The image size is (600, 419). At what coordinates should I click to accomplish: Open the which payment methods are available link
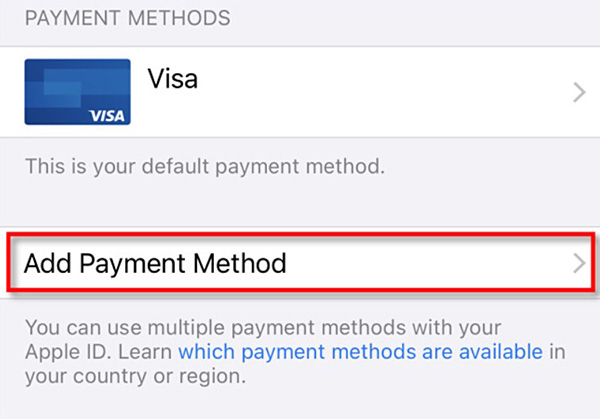pos(360,351)
